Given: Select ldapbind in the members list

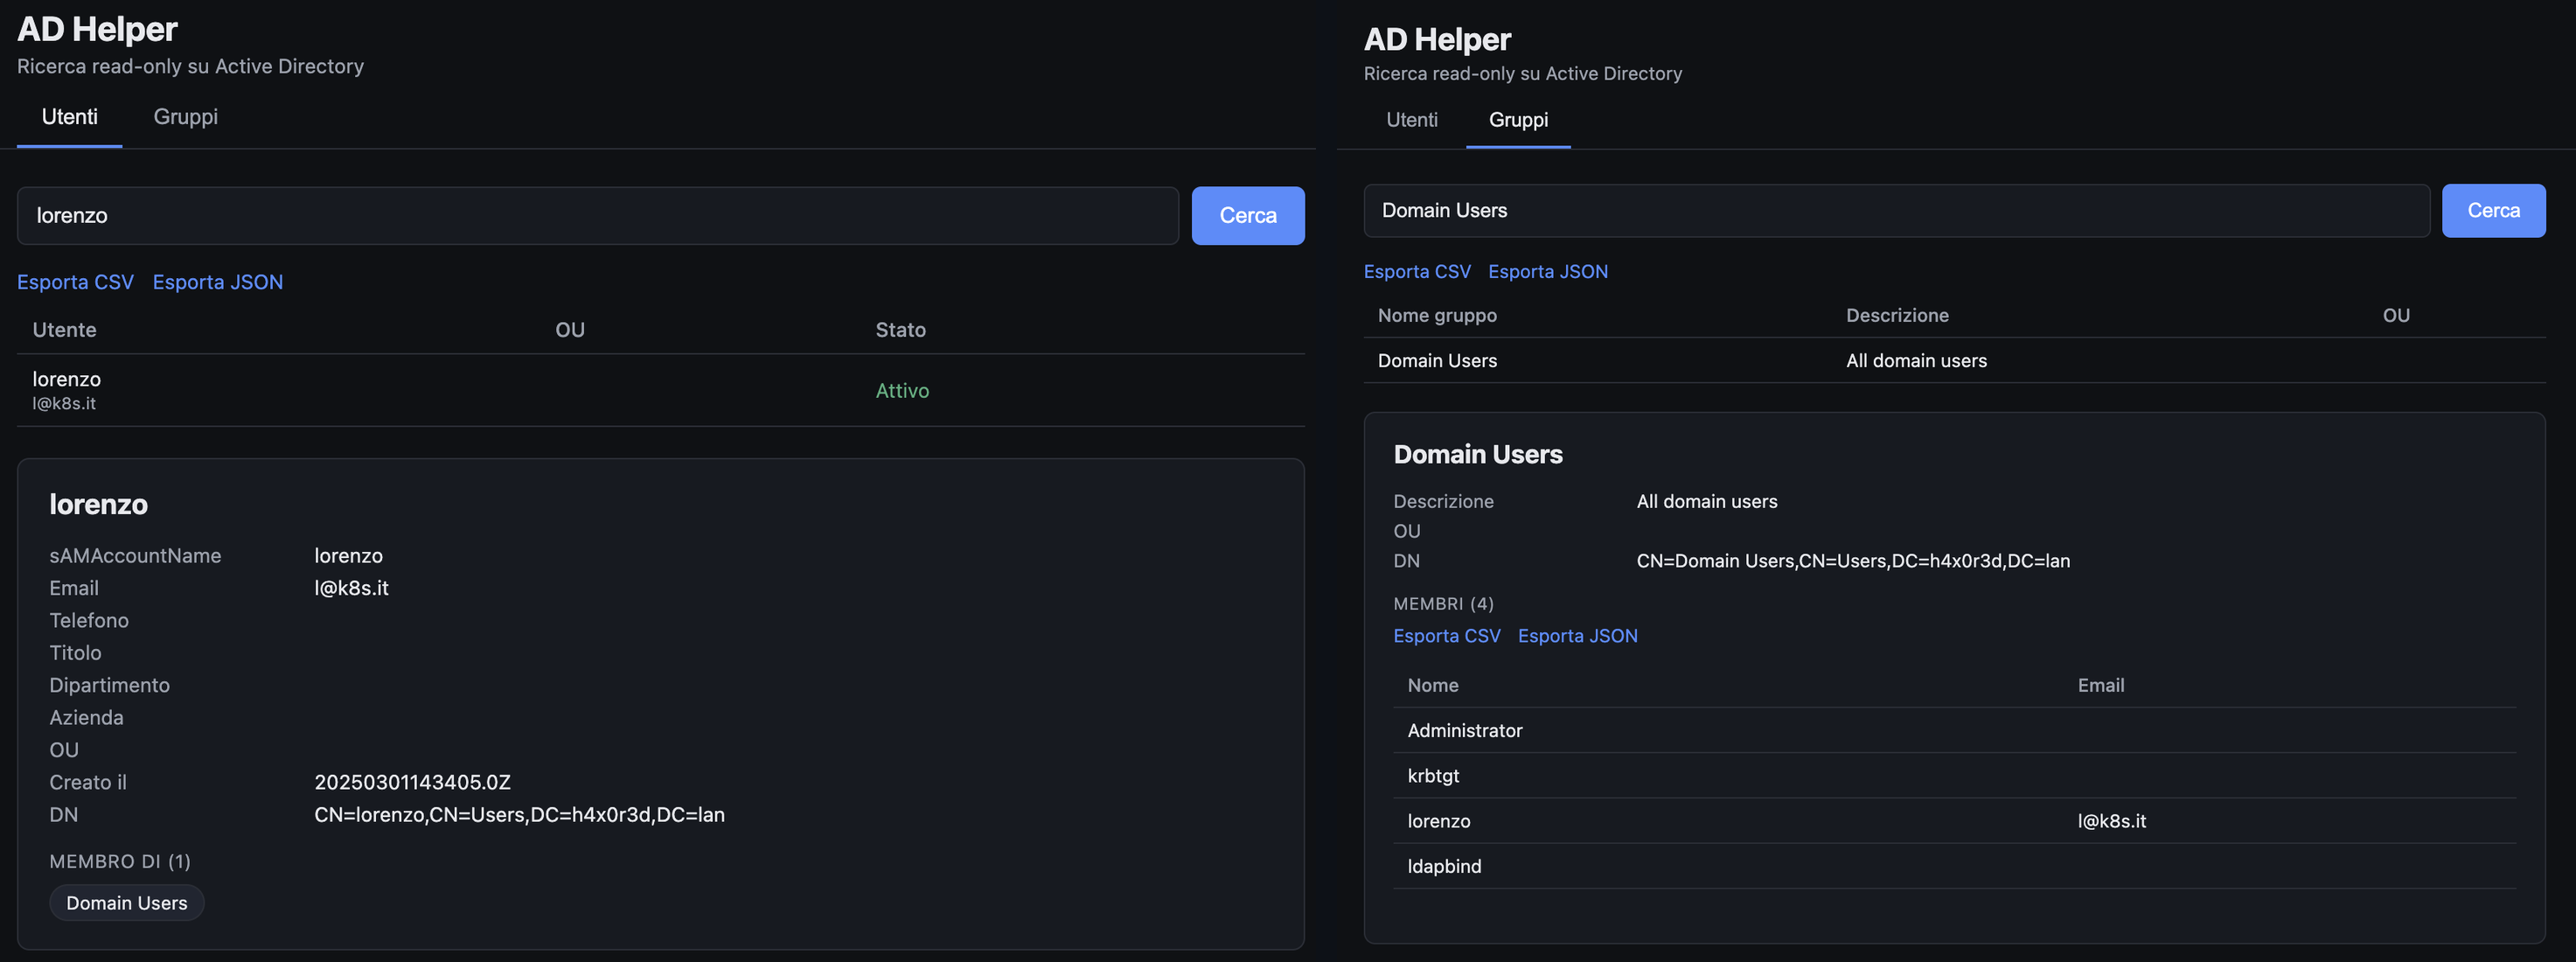Looking at the screenshot, I should [x=1954, y=866].
